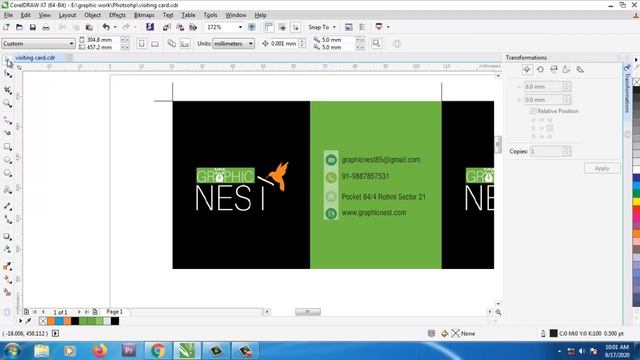This screenshot has width=640, height=360.
Task: Toggle the Relative Position checkbox
Action: pyautogui.click(x=533, y=111)
